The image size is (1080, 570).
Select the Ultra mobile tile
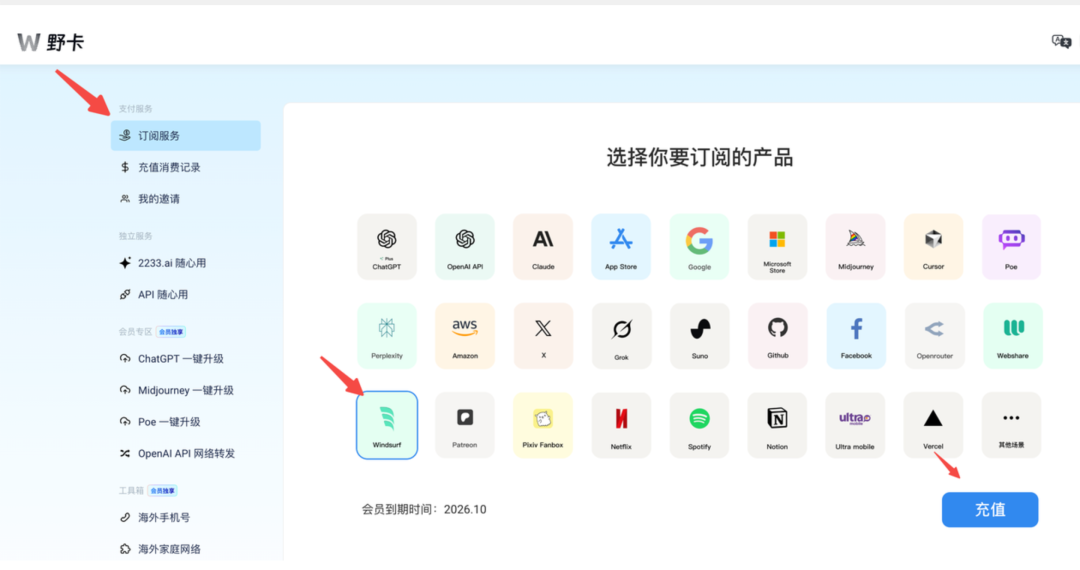pos(855,425)
